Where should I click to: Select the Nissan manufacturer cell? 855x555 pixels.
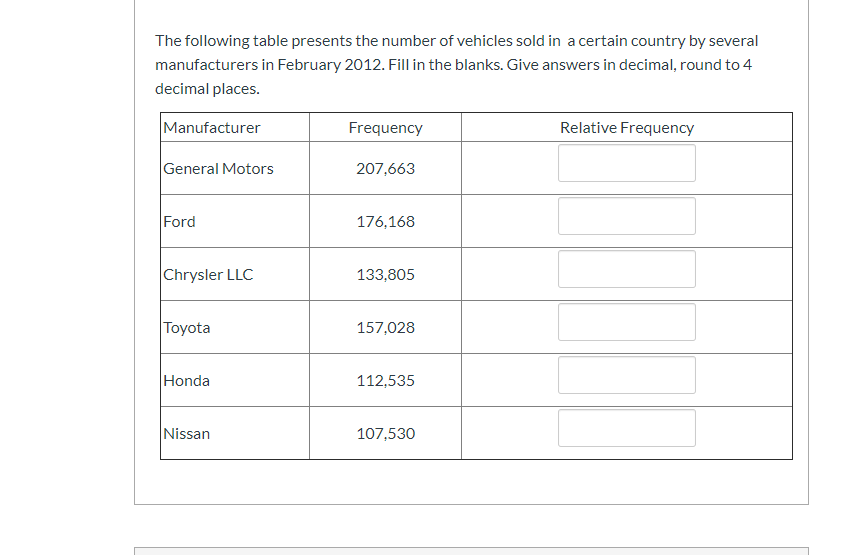pyautogui.click(x=187, y=434)
